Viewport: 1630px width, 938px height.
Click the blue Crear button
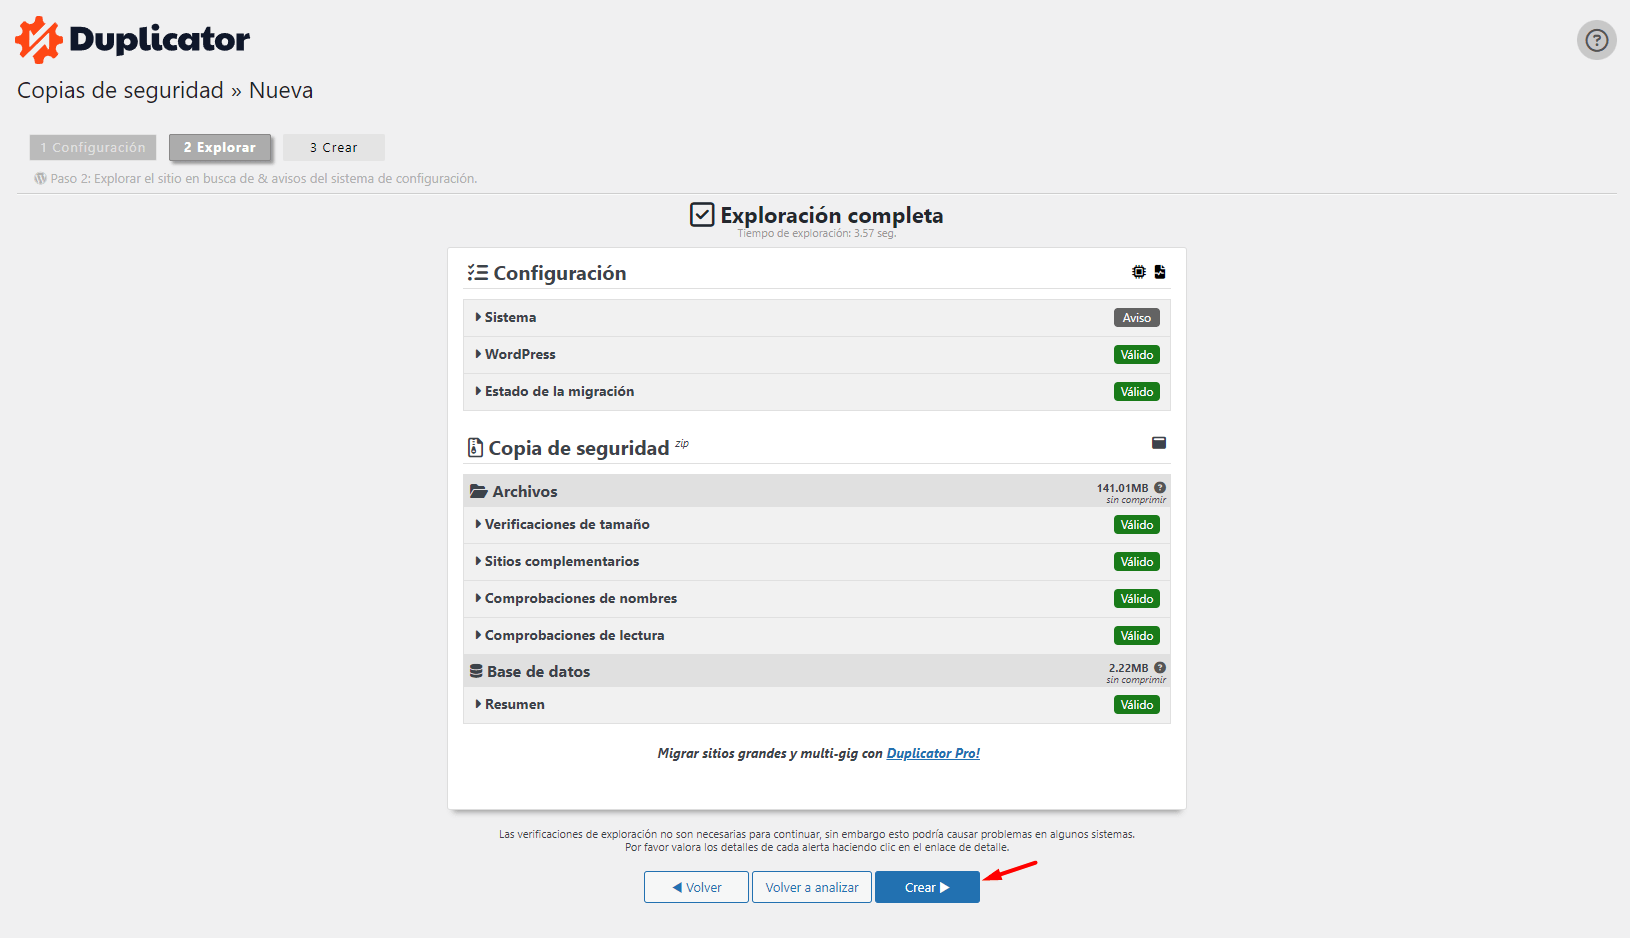click(927, 887)
